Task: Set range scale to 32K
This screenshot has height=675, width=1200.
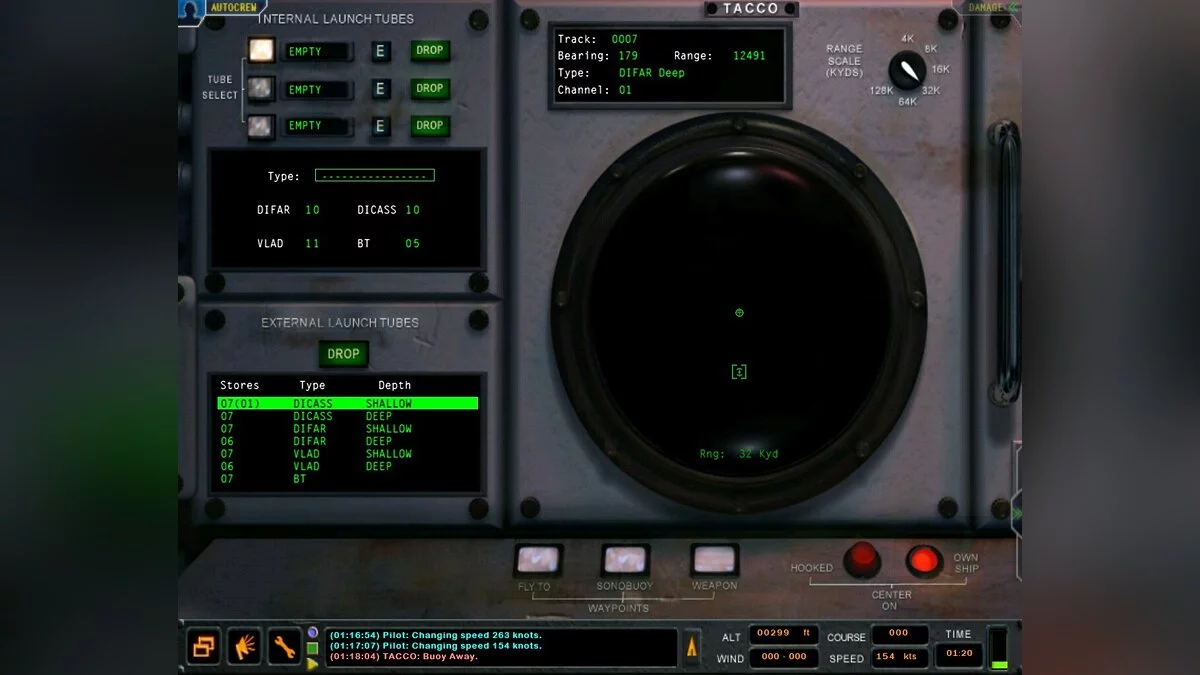Action: 931,90
